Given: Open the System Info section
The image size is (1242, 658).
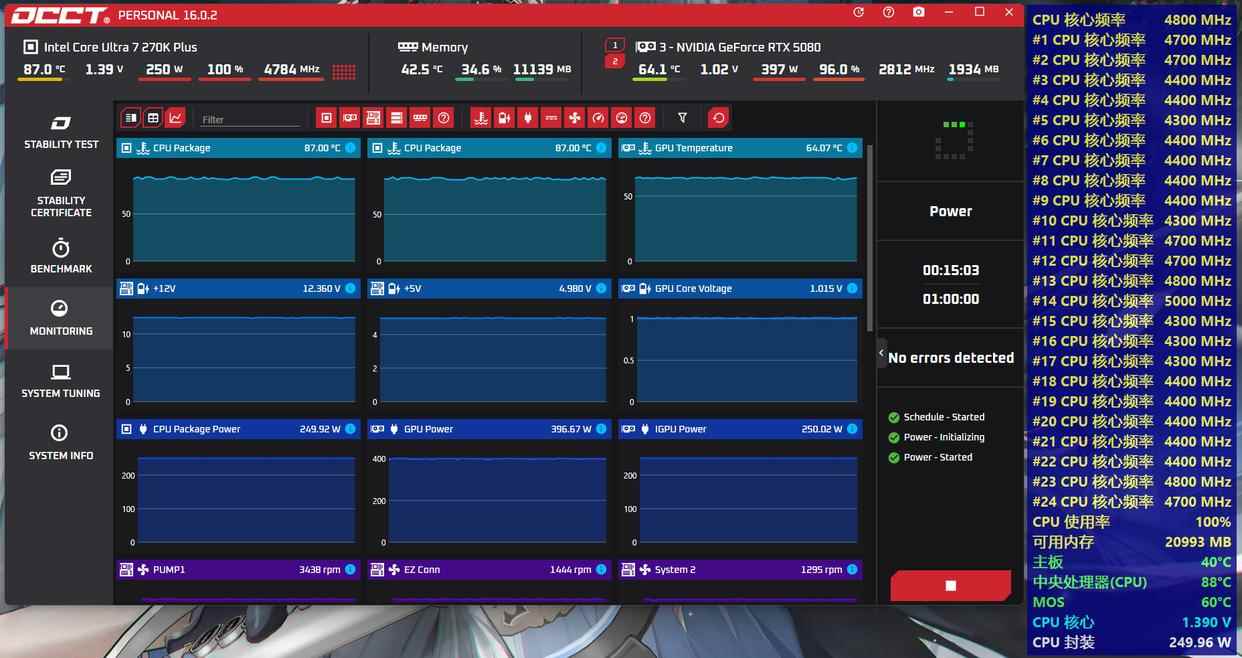Looking at the screenshot, I should [61, 442].
